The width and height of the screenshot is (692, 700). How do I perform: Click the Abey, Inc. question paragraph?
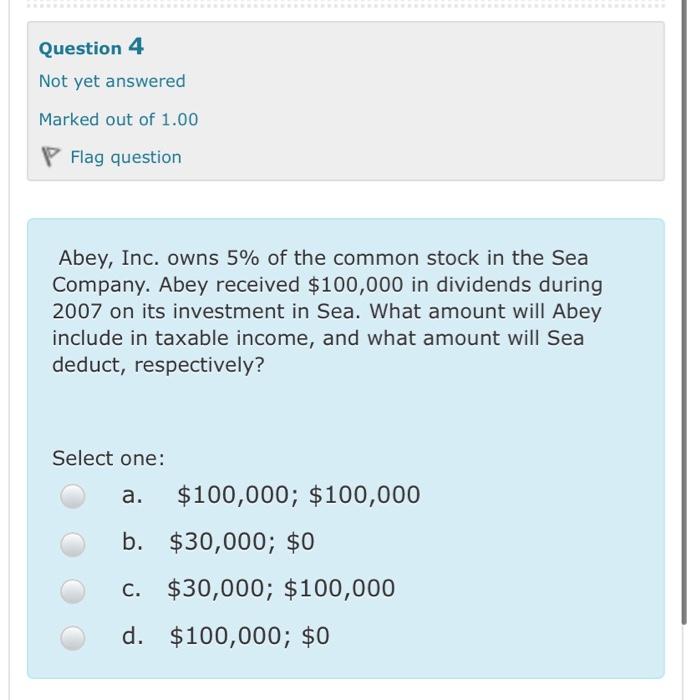(x=327, y=312)
